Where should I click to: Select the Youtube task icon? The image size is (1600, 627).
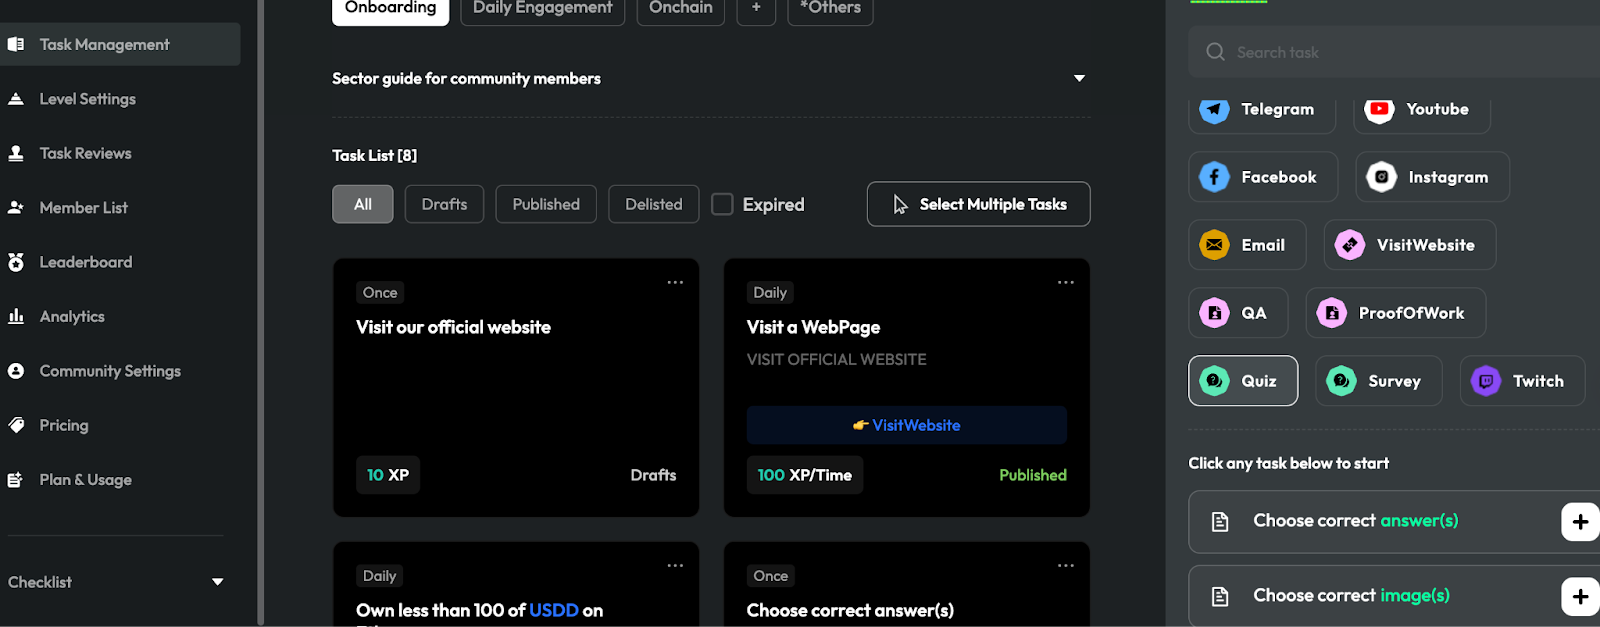click(x=1379, y=109)
